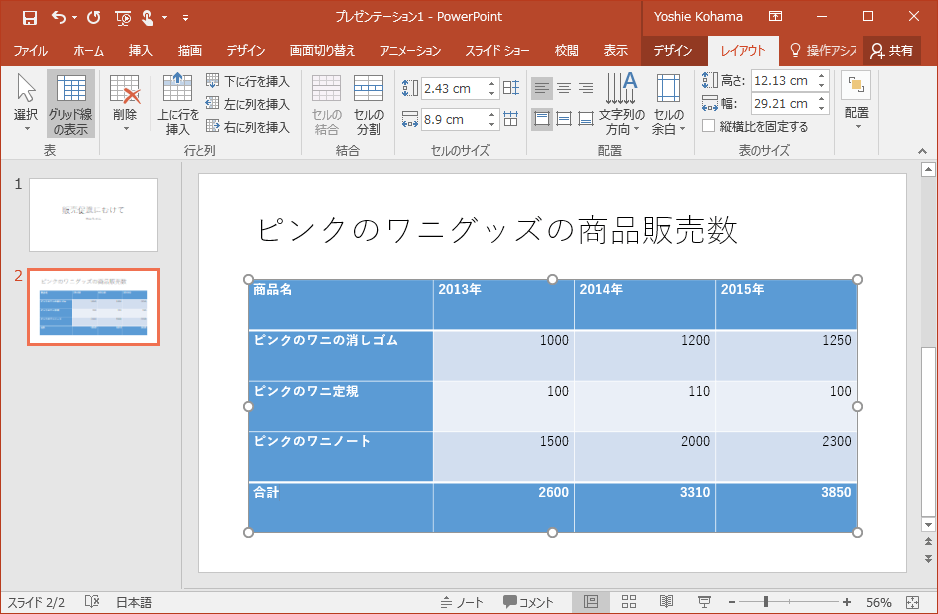Switch to the 挿入 tab
The width and height of the screenshot is (938, 614).
coord(141,51)
